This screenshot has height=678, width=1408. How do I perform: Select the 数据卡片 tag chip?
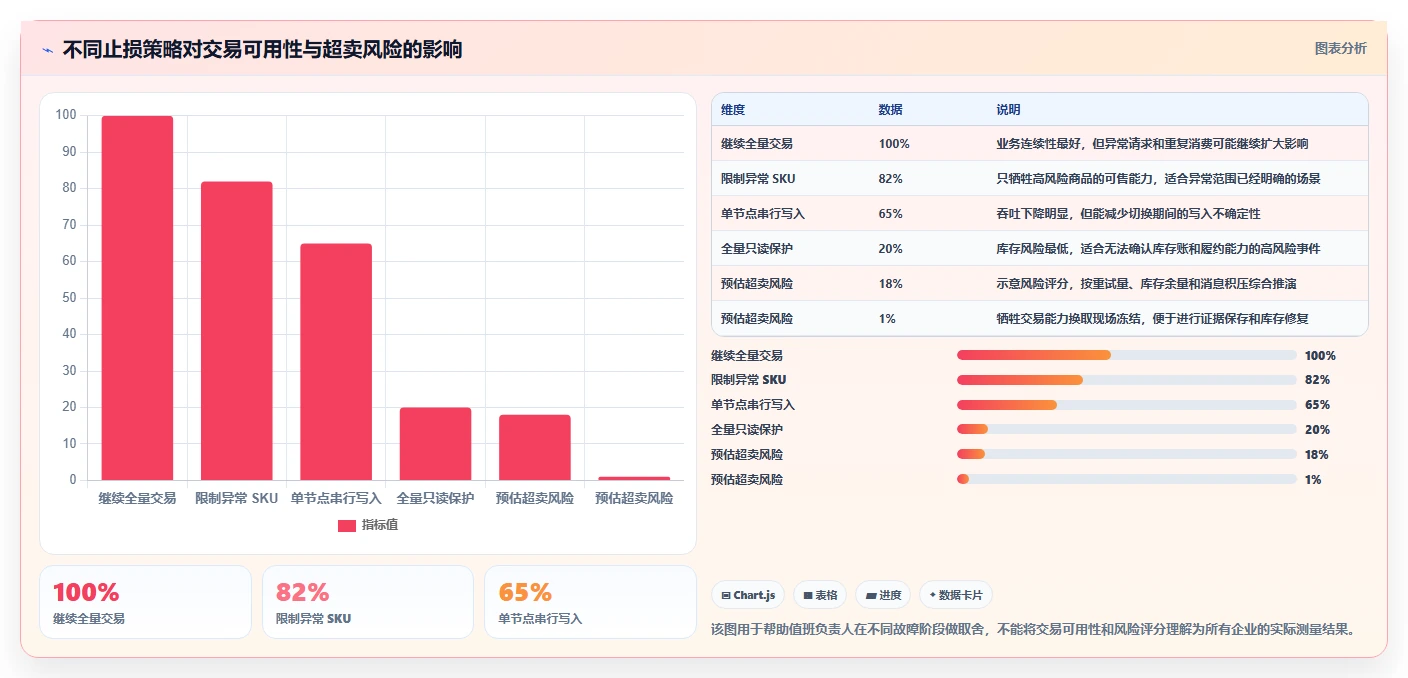point(956,595)
